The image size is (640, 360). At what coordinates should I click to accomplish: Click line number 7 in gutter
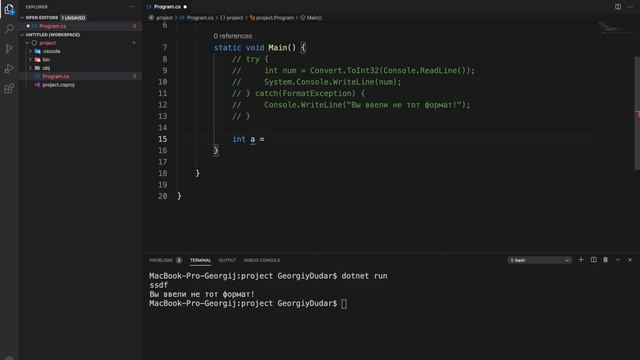(164, 48)
